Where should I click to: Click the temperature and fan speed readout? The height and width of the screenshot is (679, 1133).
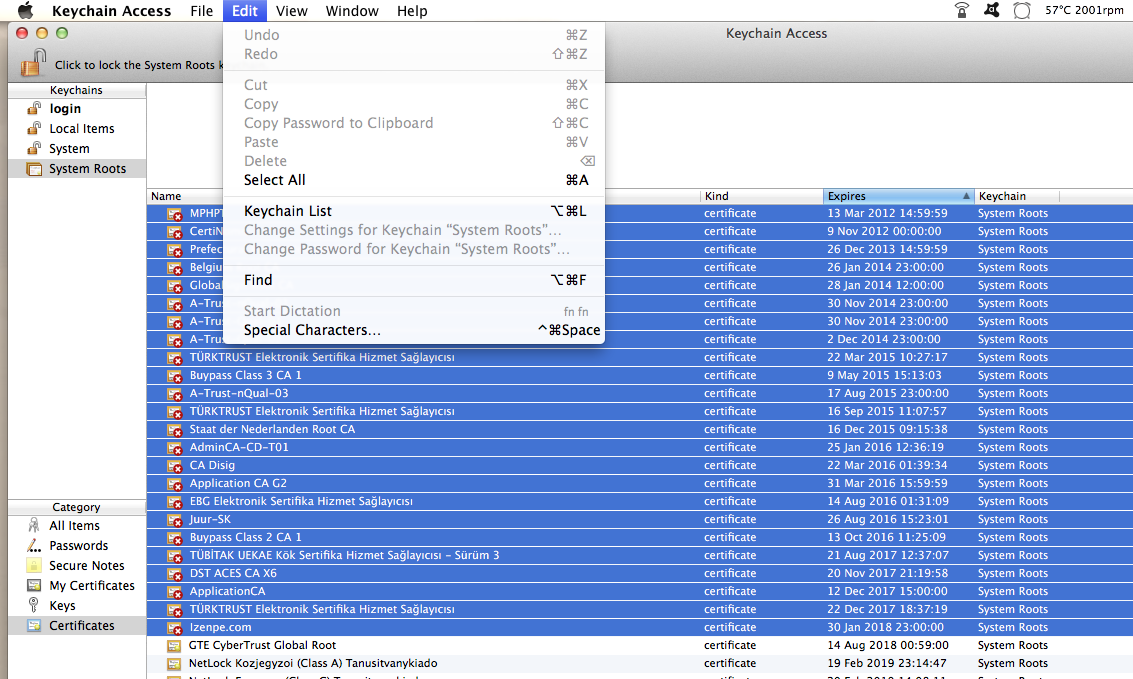(x=1084, y=10)
